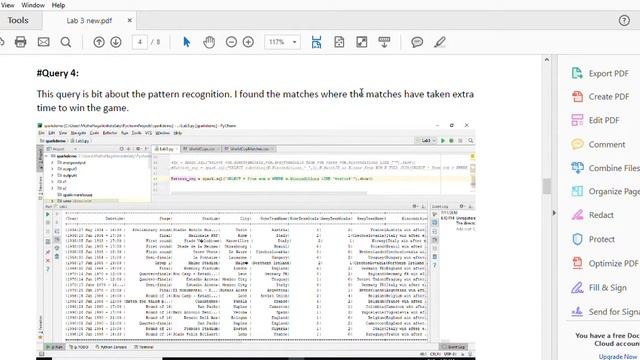Click the Upgrade Now link

click(x=619, y=356)
